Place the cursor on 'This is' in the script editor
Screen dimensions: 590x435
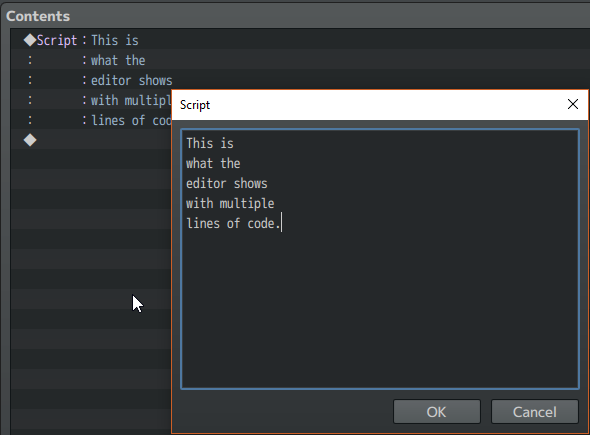pyautogui.click(x=210, y=143)
